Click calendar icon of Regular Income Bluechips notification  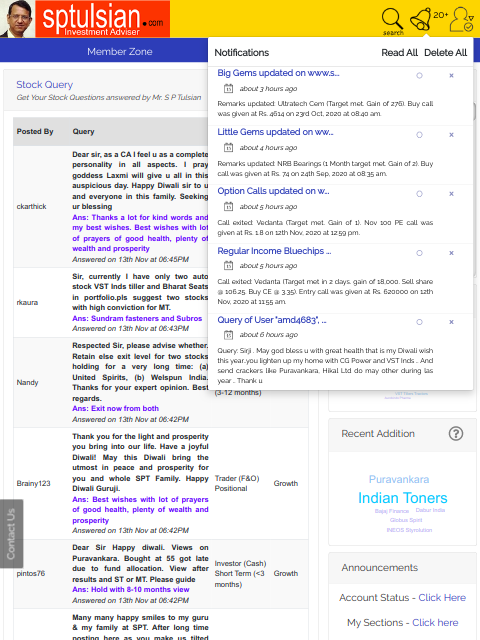click(229, 266)
